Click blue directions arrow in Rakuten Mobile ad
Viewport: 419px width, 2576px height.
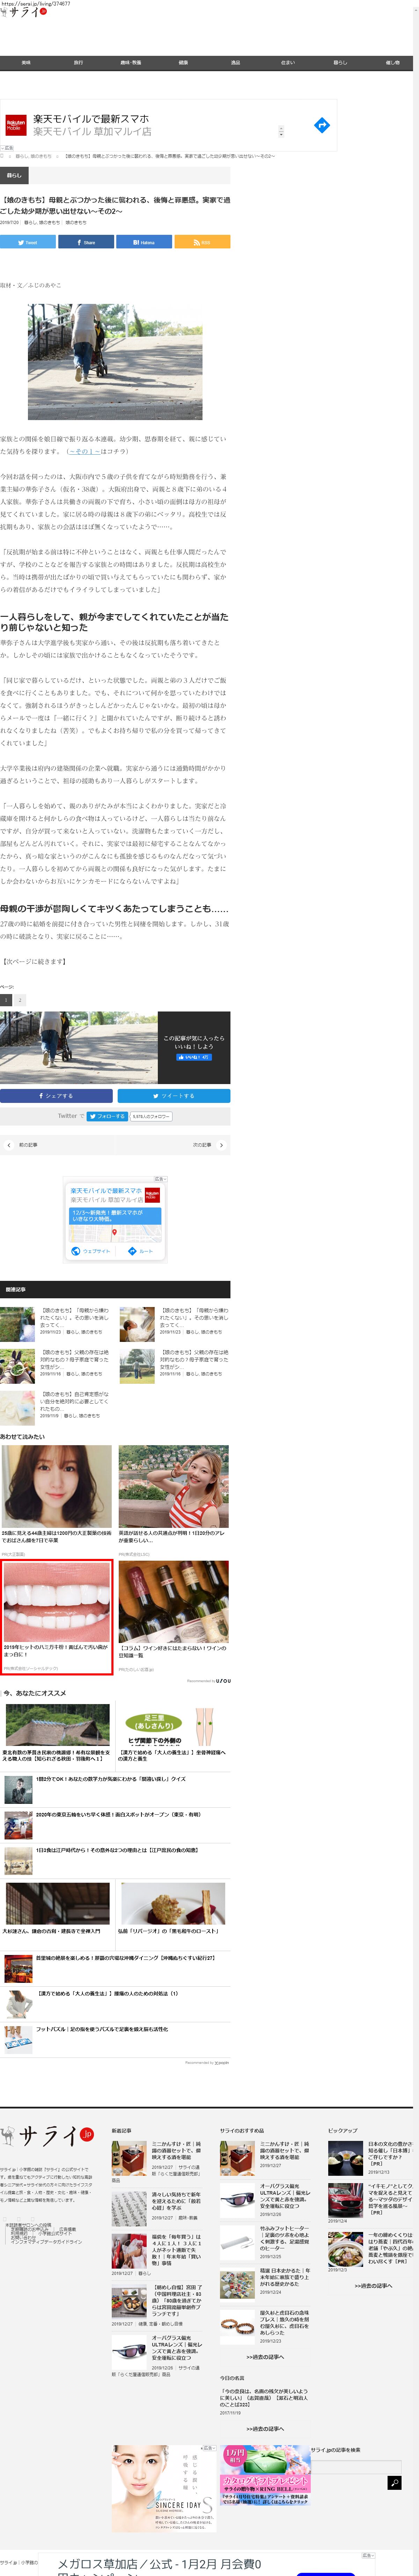pos(321,125)
